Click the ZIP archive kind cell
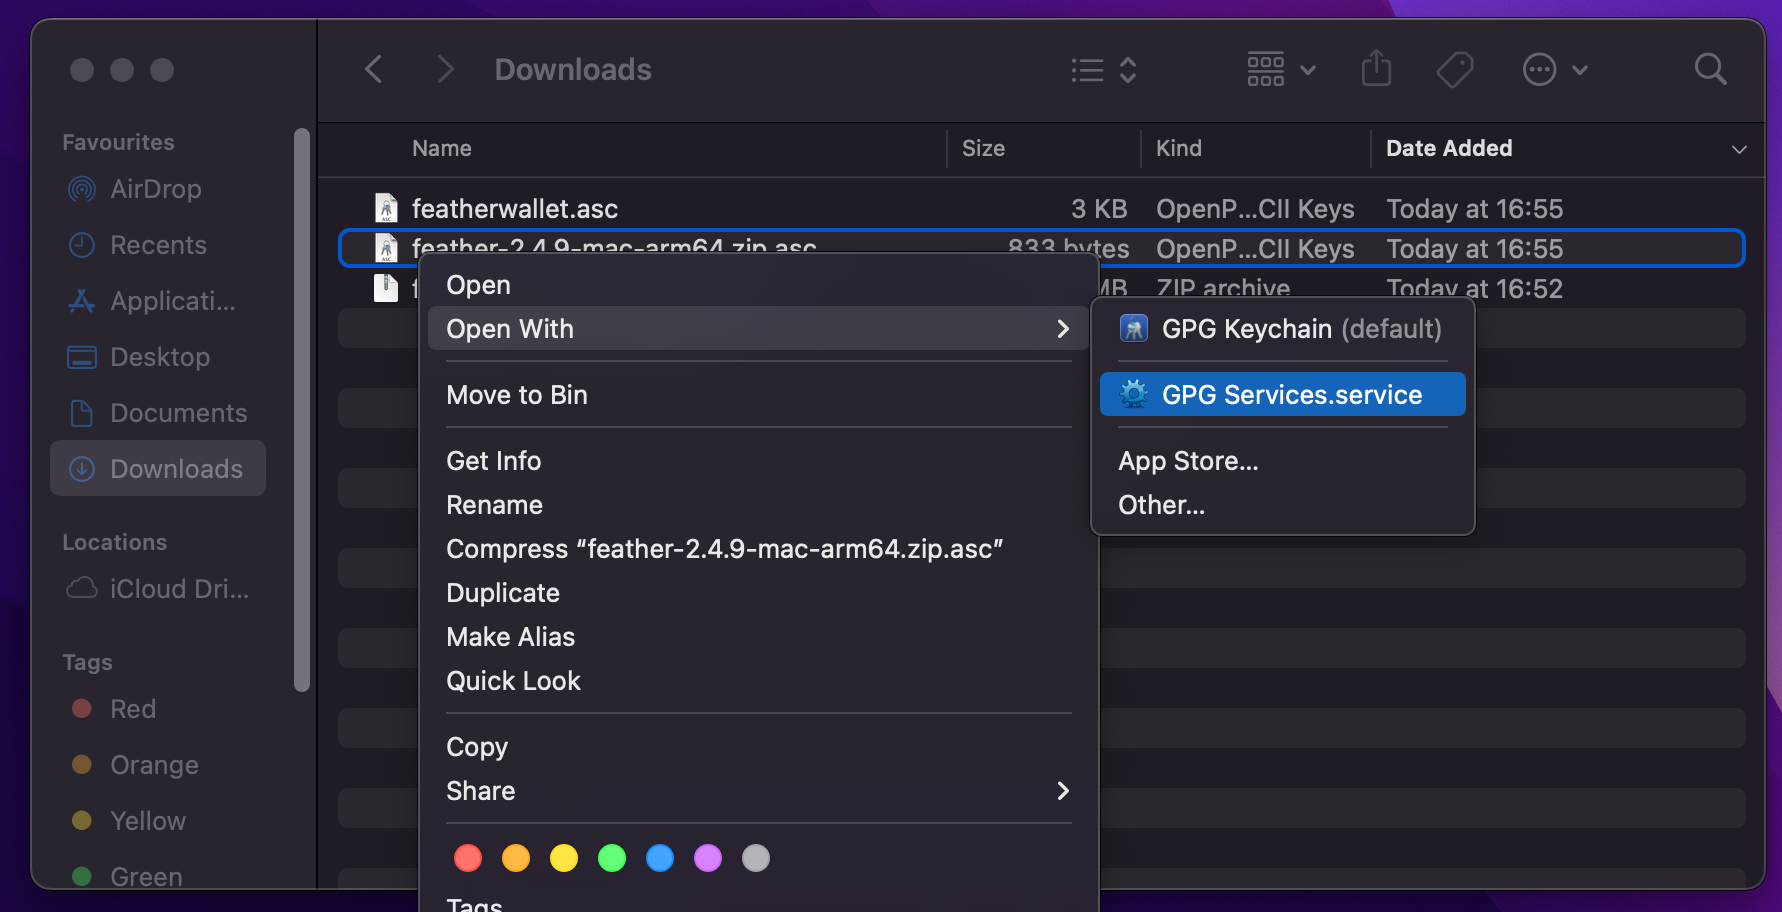Screen dimensions: 1782x912 (x=1223, y=288)
